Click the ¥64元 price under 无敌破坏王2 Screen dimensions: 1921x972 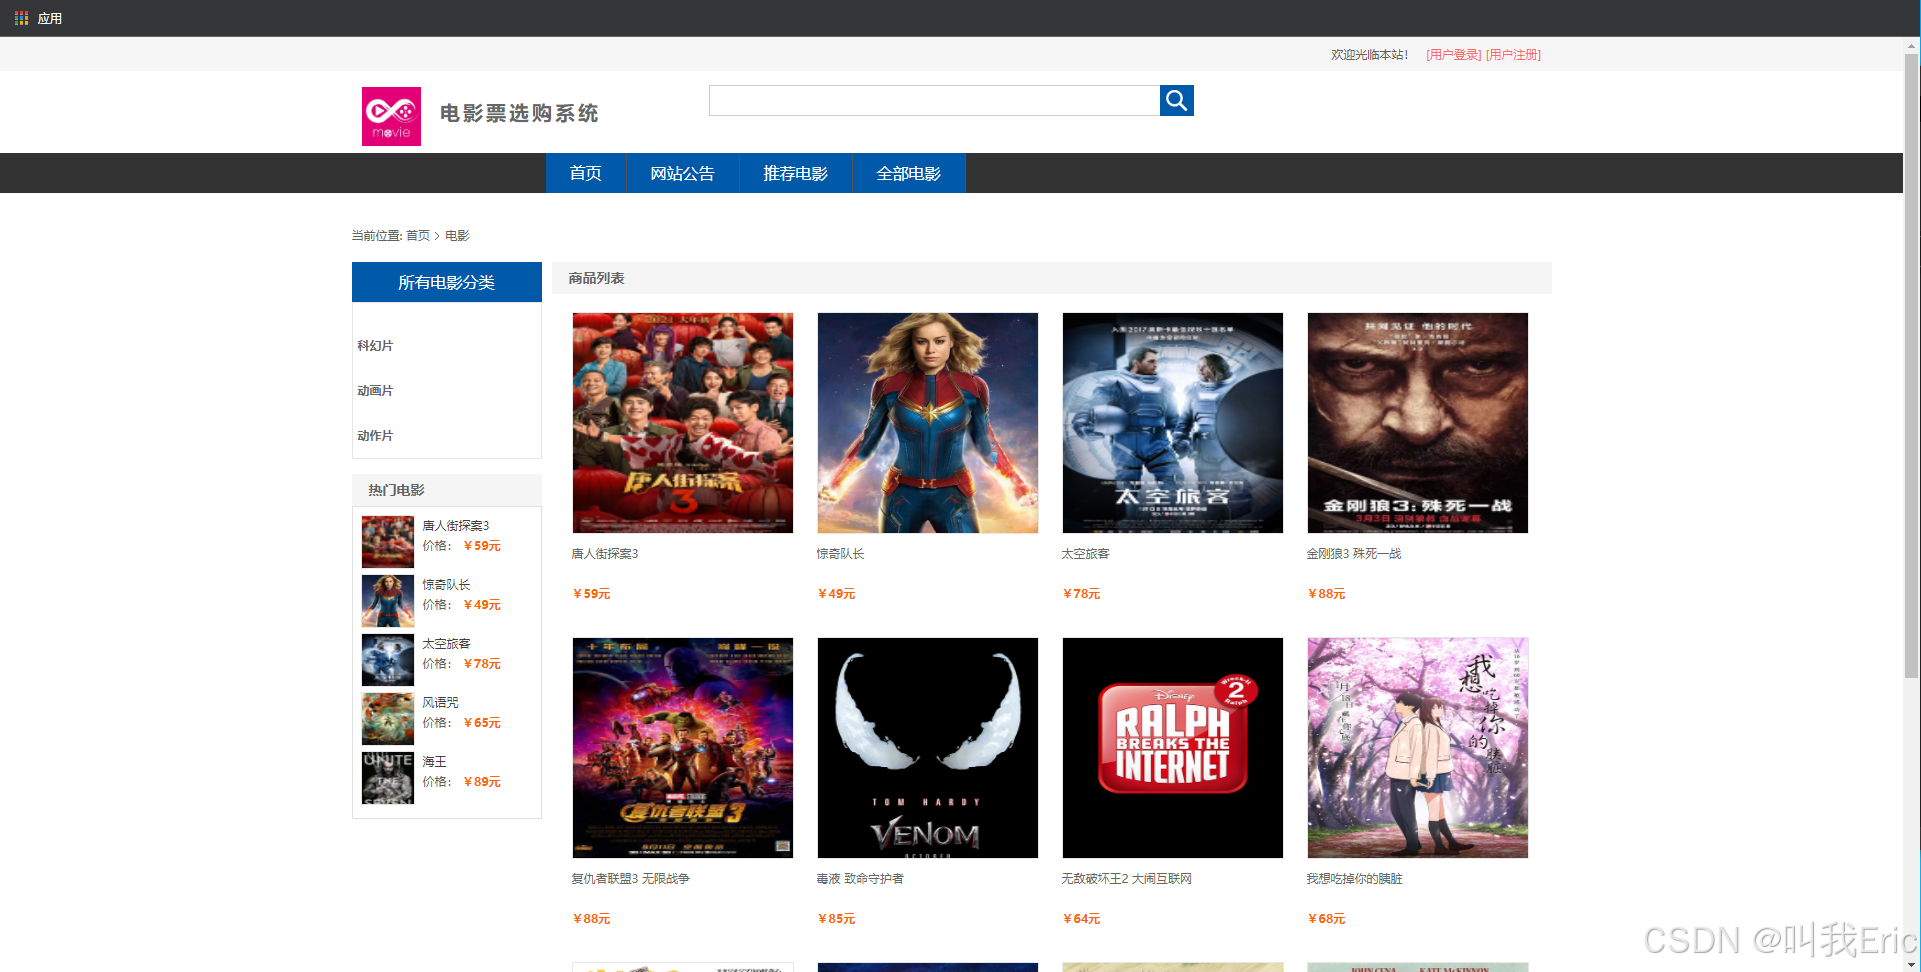(1081, 919)
